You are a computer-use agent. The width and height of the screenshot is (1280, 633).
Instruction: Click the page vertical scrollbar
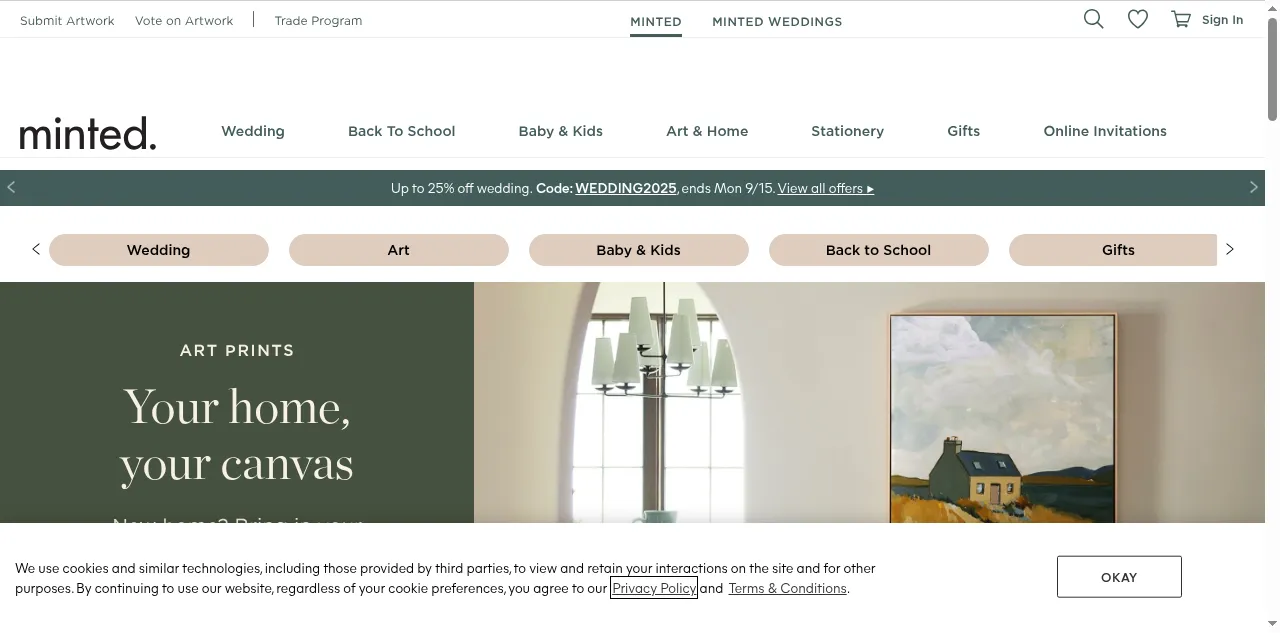1272,316
